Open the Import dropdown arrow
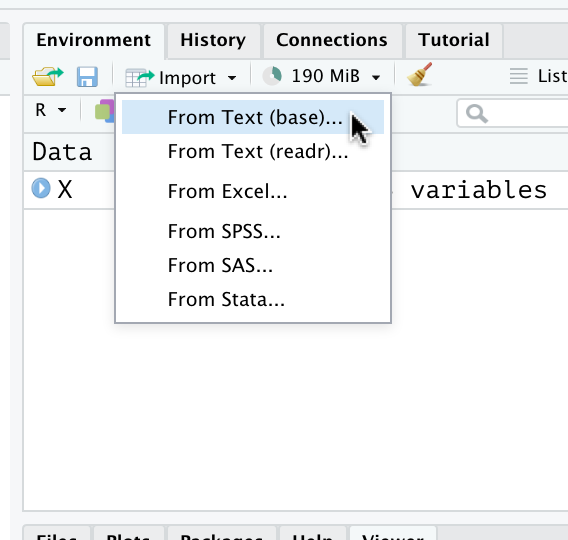 [x=232, y=78]
